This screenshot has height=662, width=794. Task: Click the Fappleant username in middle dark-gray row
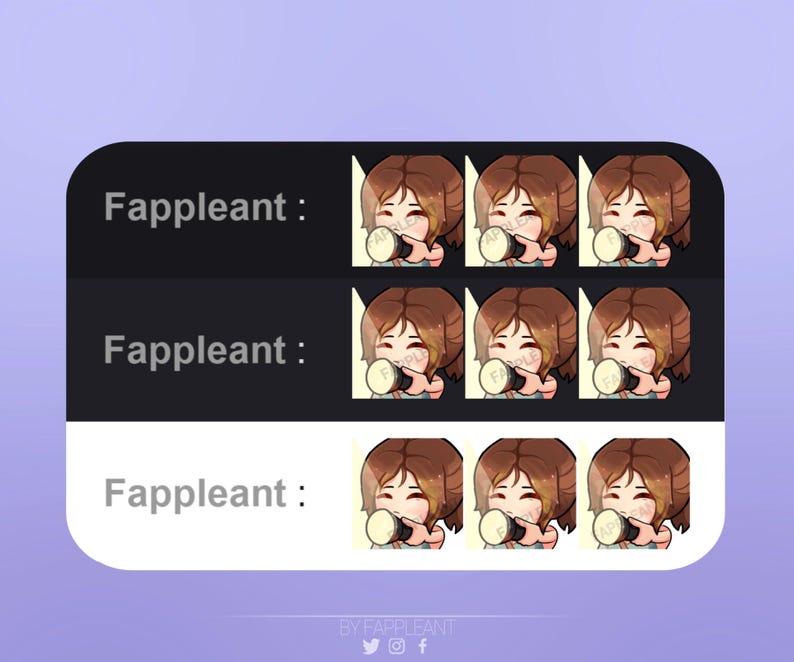tap(196, 351)
